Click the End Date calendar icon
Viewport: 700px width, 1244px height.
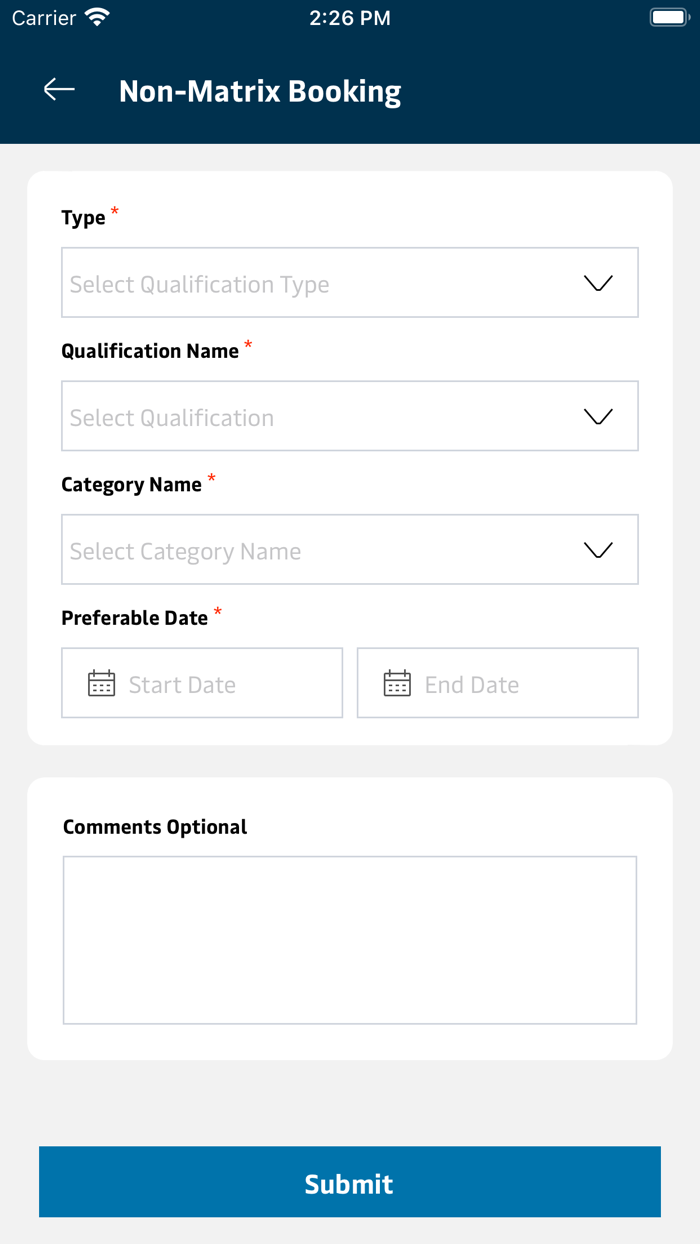click(397, 684)
